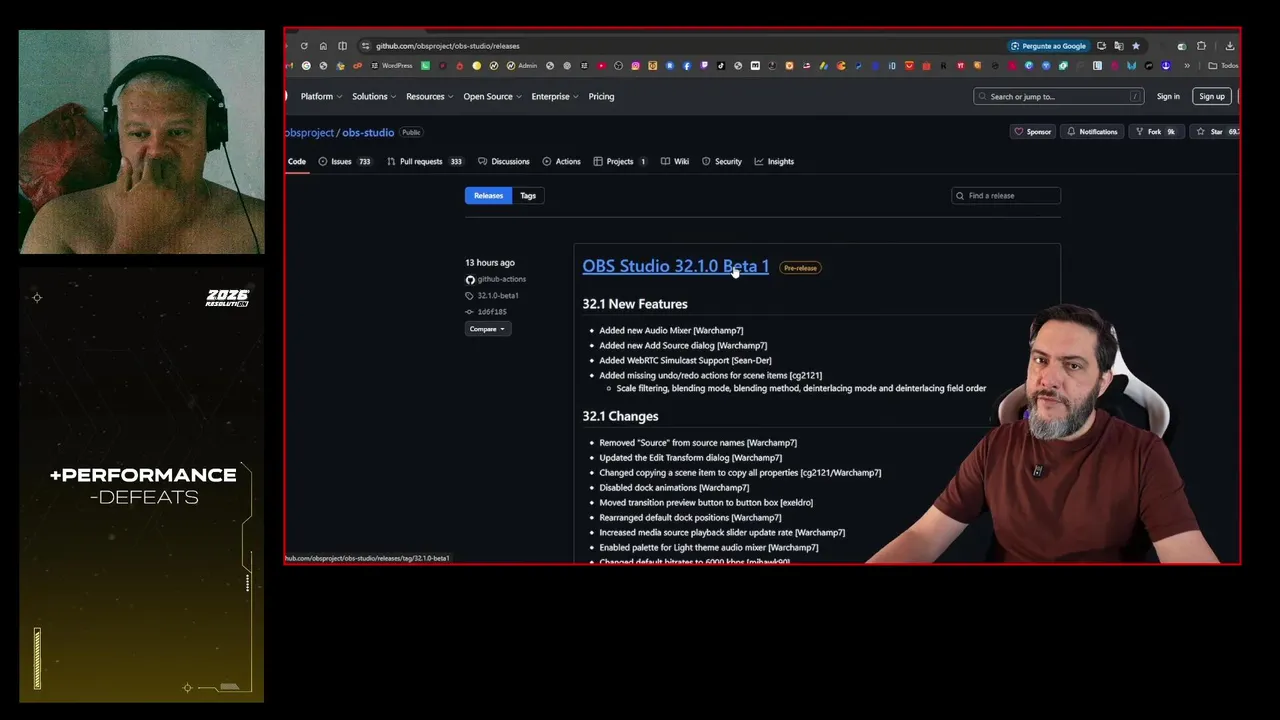1280x720 pixels.
Task: Expand the Platform menu
Action: (x=321, y=97)
